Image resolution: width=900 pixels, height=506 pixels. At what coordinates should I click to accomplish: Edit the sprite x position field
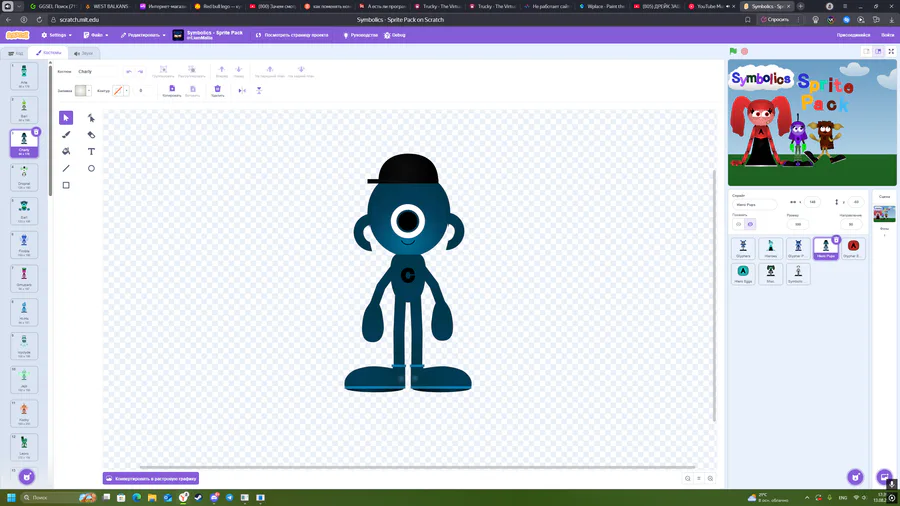tap(812, 202)
